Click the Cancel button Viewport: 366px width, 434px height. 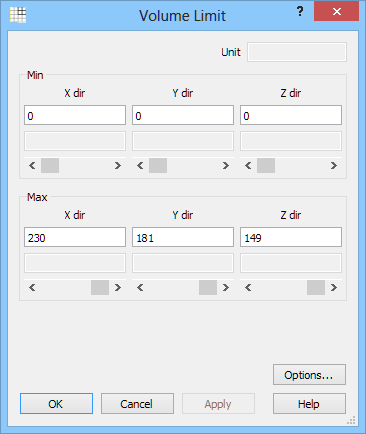pos(137,404)
